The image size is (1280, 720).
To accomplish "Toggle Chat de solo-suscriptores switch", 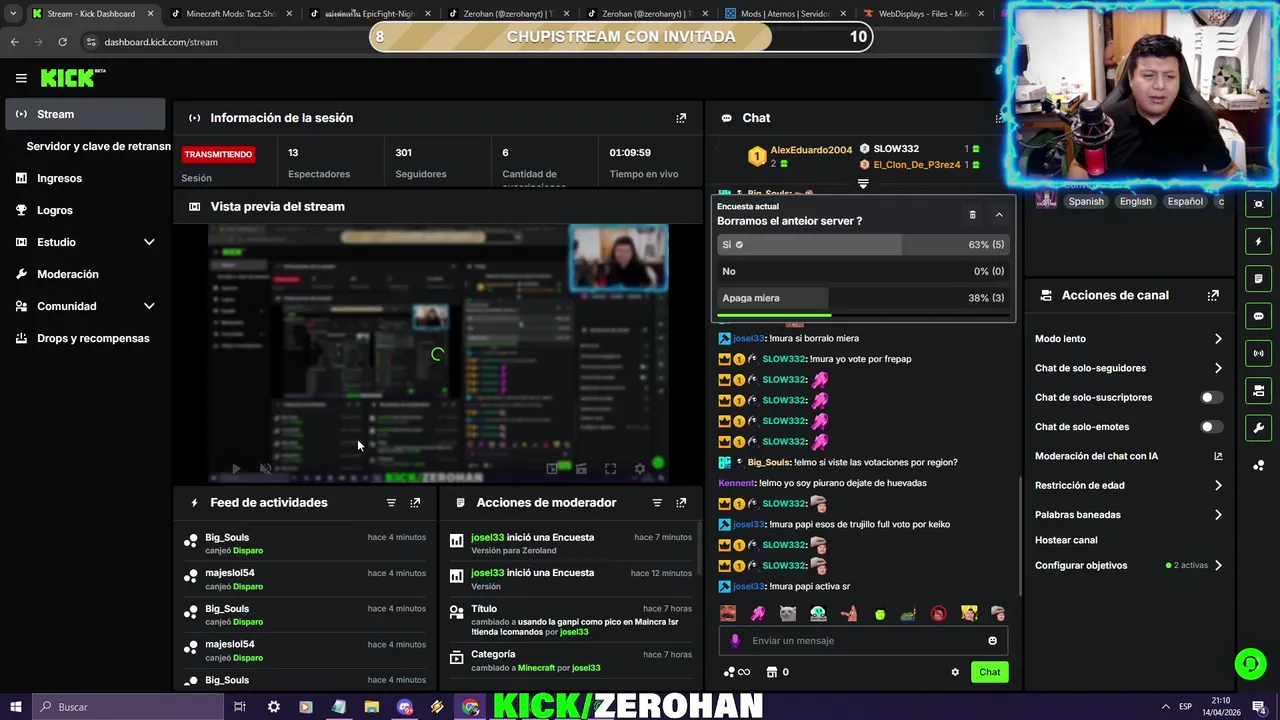I will point(1211,397).
